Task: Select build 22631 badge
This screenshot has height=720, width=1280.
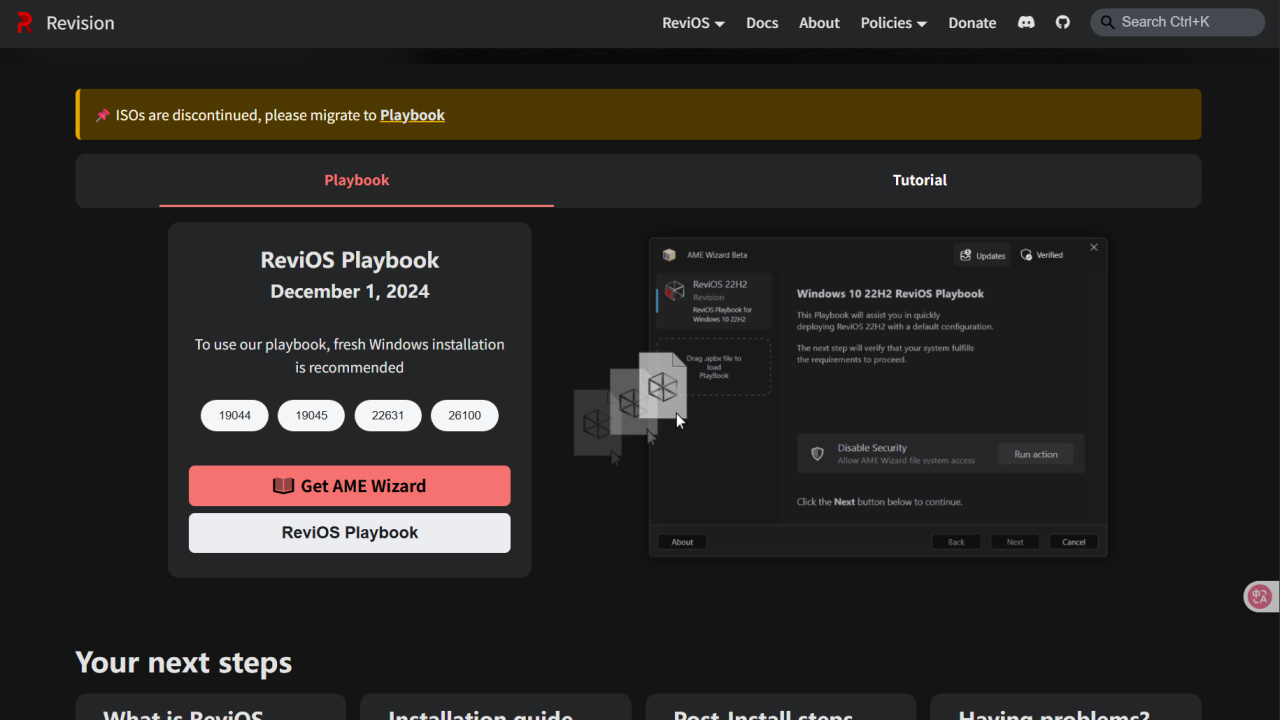Action: tap(388, 416)
